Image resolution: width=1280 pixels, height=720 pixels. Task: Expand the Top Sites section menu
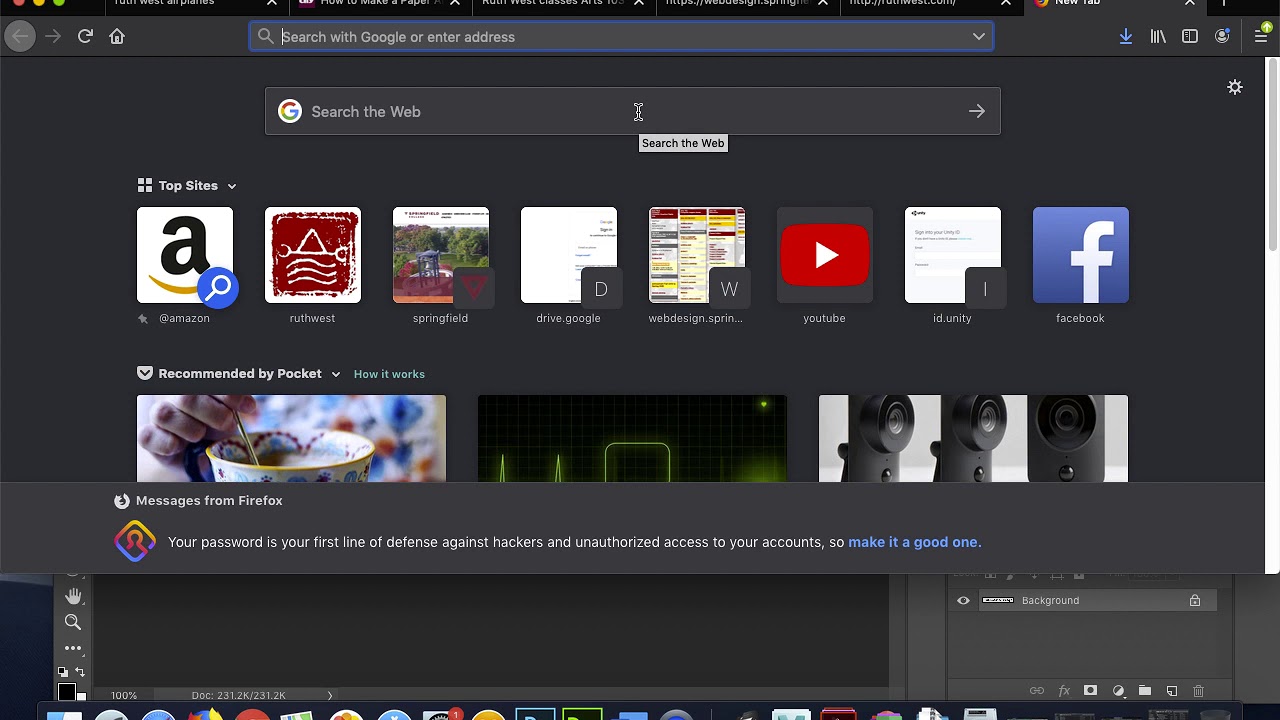click(232, 186)
